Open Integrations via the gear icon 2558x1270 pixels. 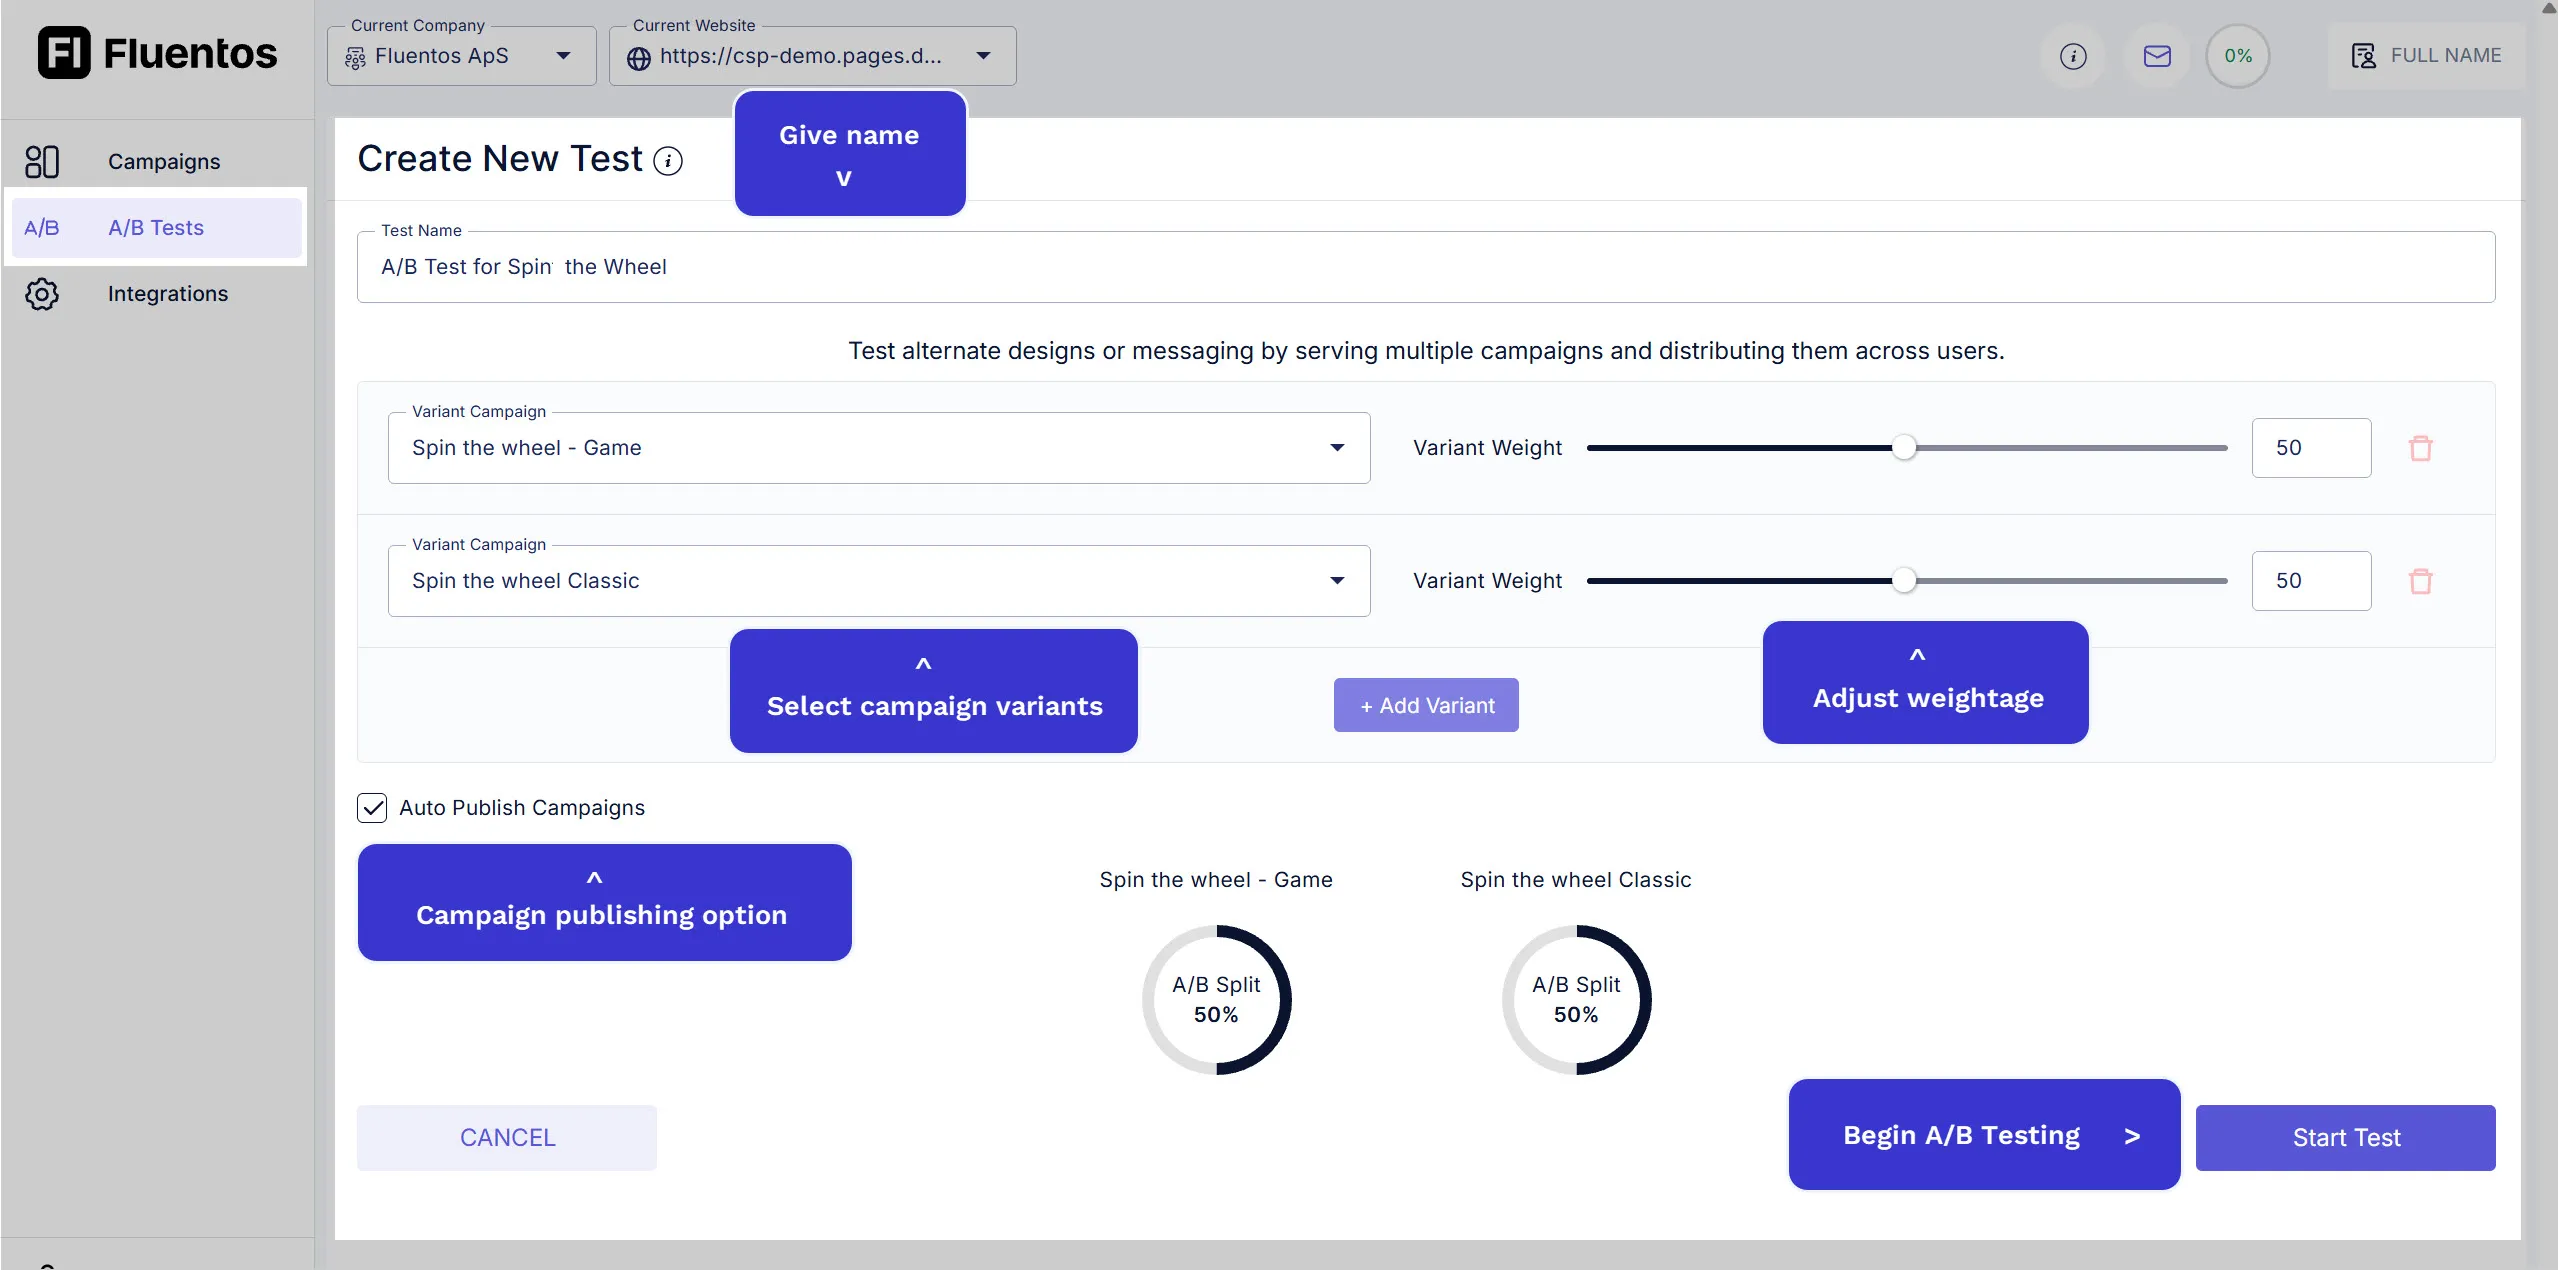click(x=42, y=293)
